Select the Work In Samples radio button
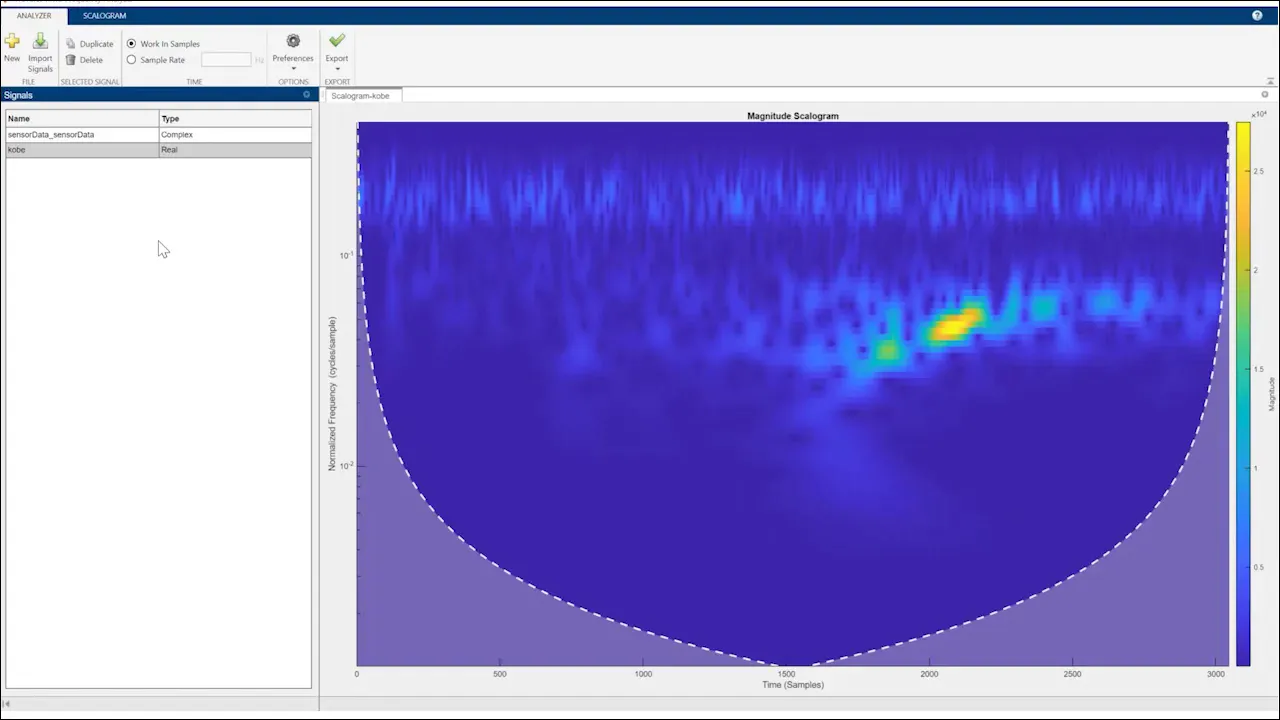 pos(132,44)
